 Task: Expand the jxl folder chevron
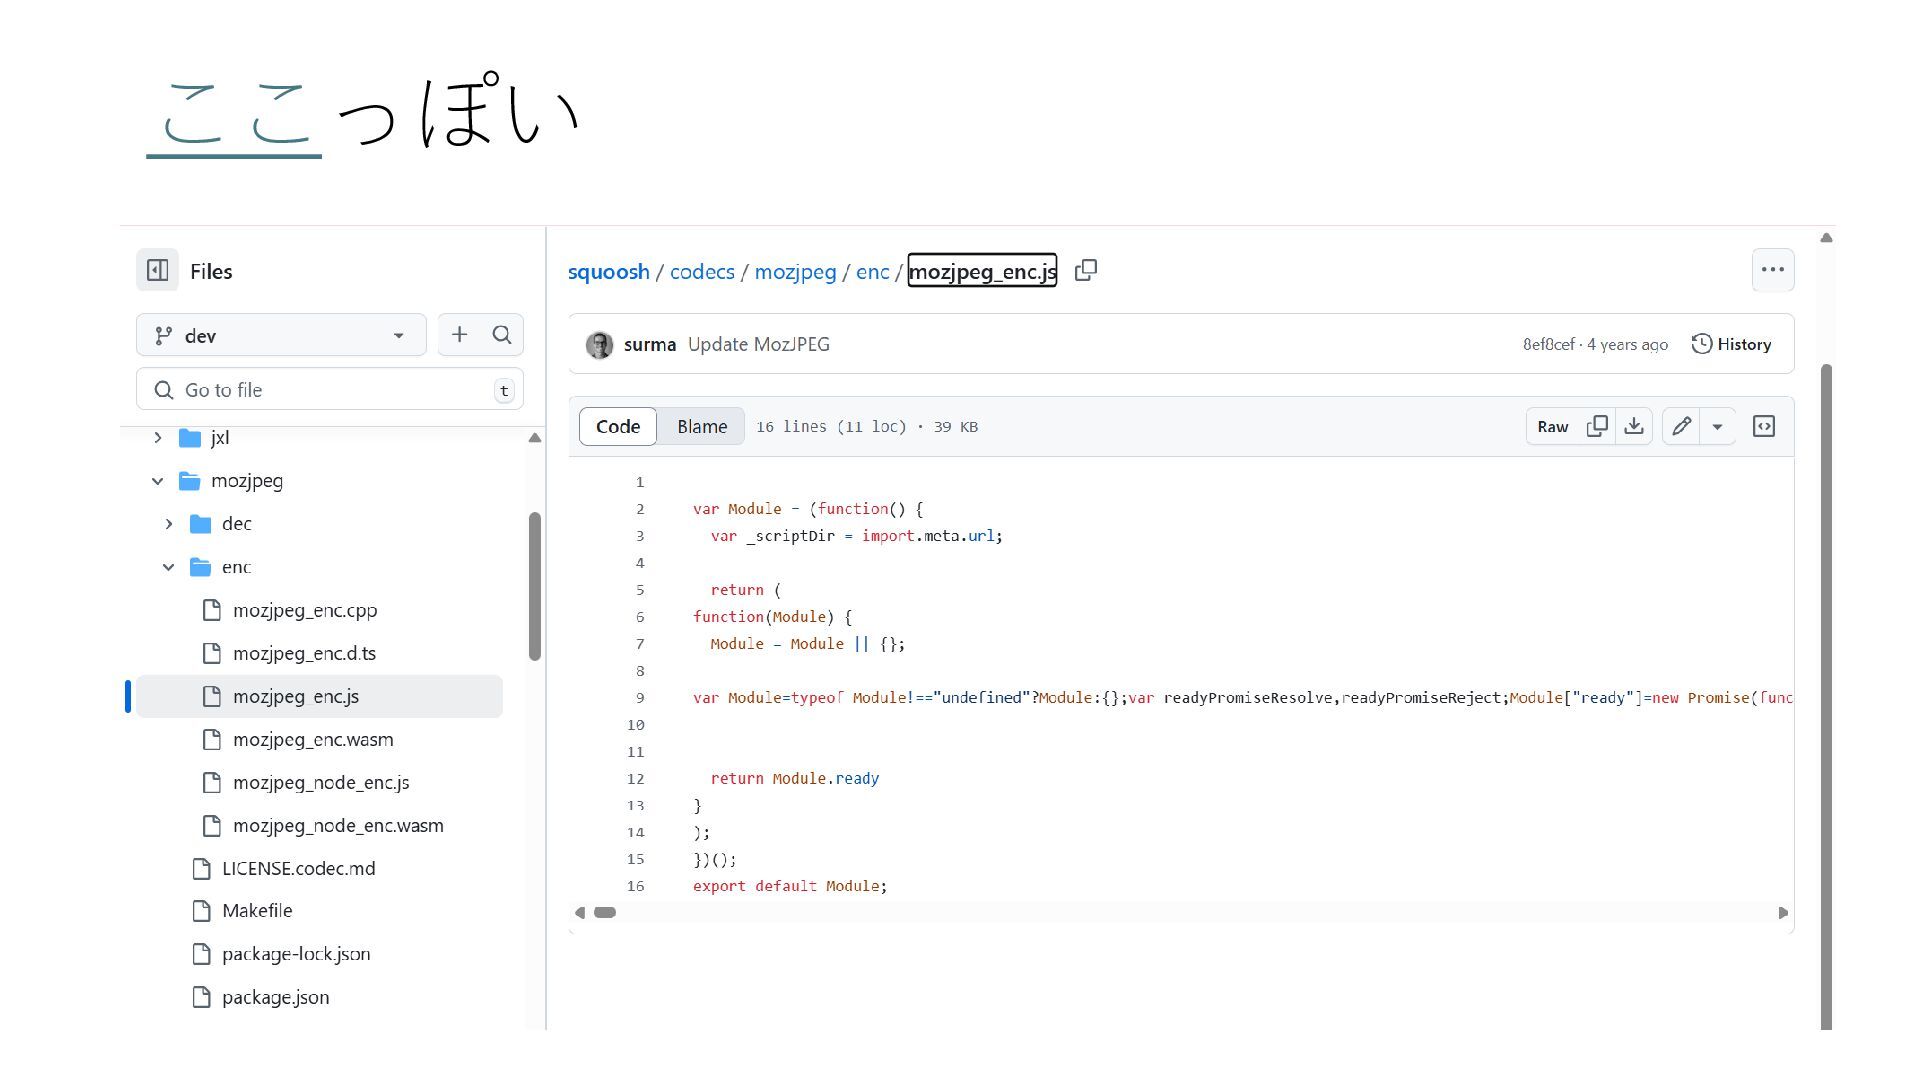point(157,438)
